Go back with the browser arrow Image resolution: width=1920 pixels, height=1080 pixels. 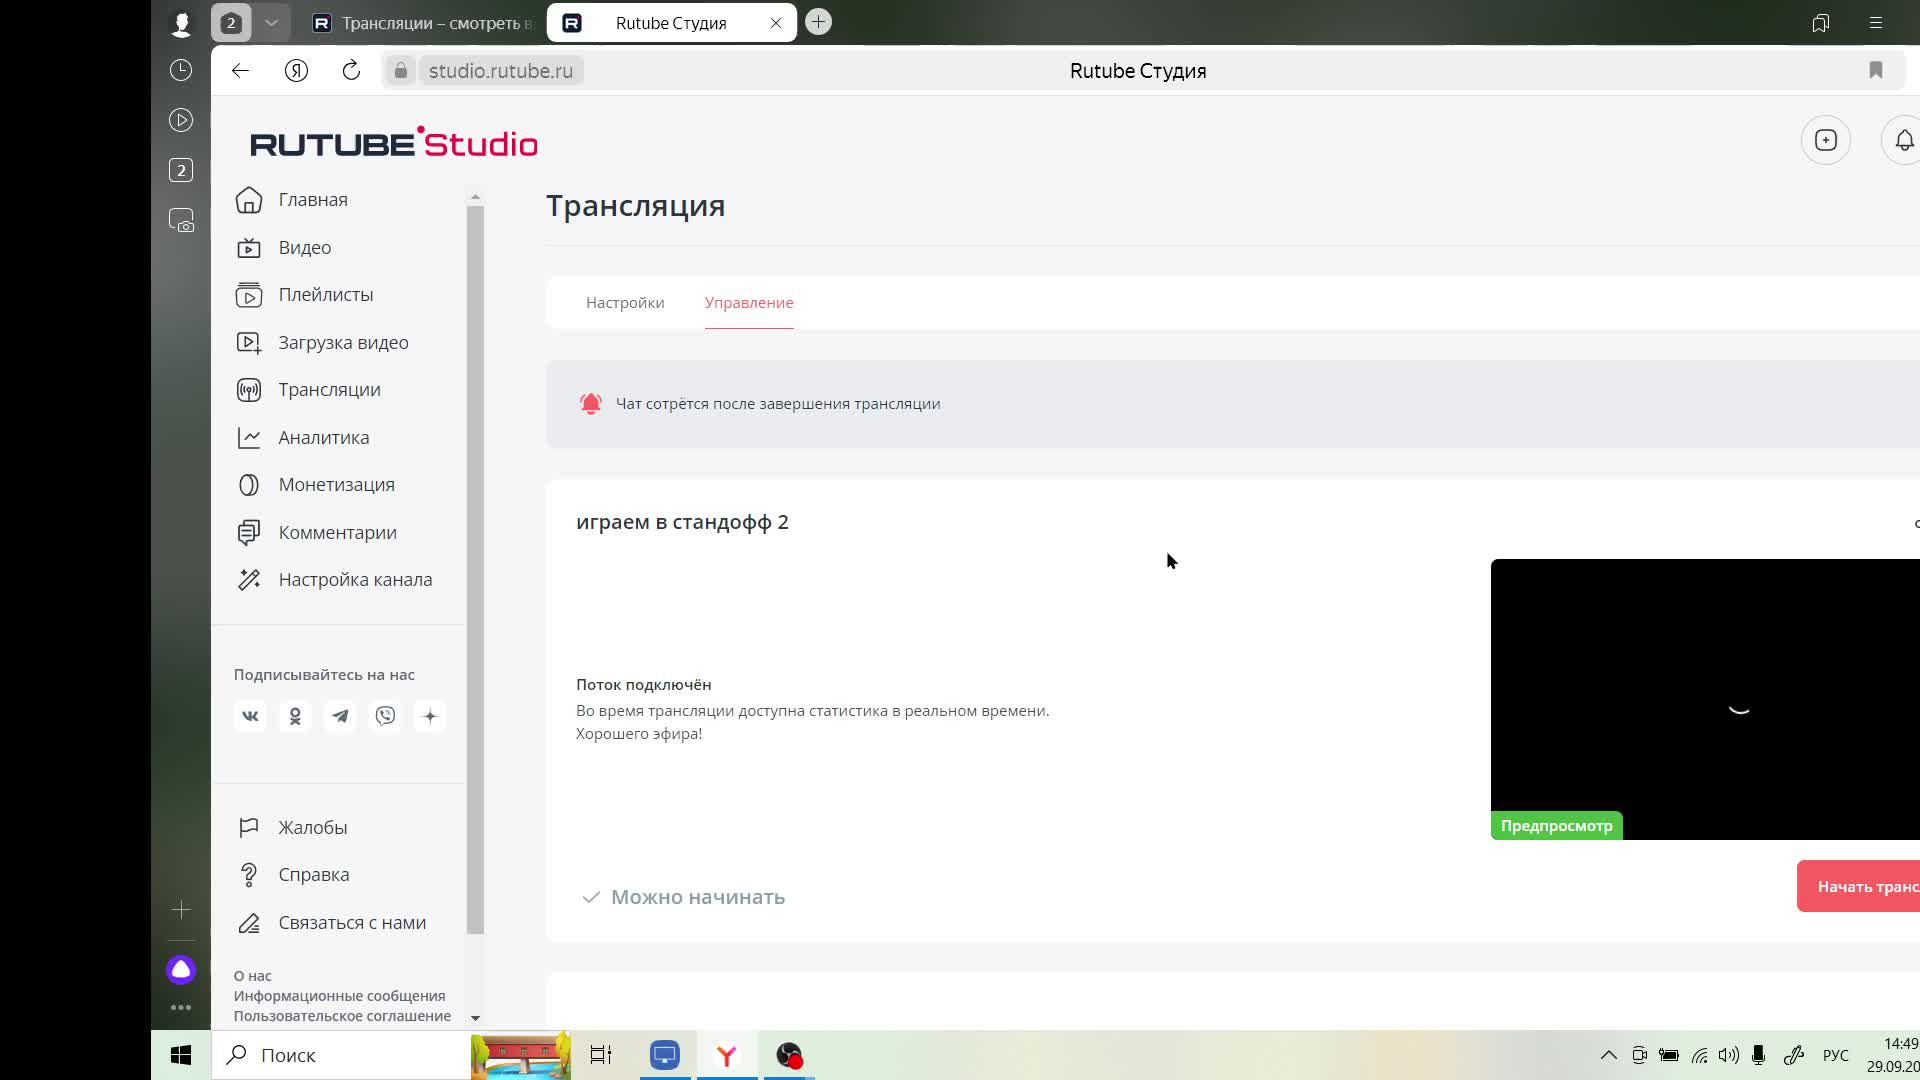coord(240,71)
